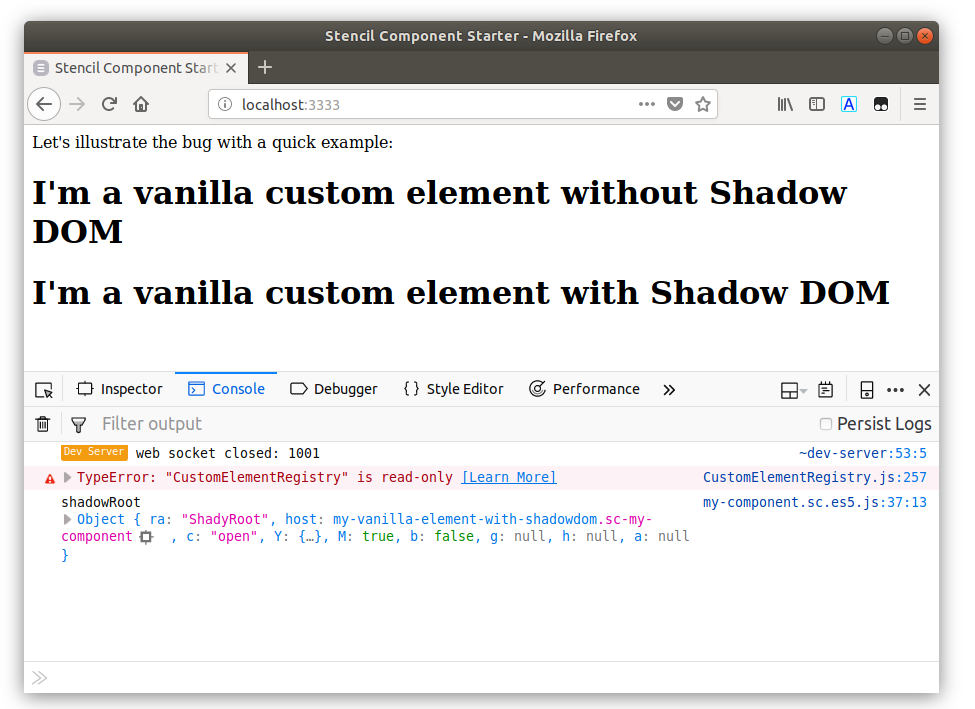Close the Stencil Component Starter tab

(231, 68)
